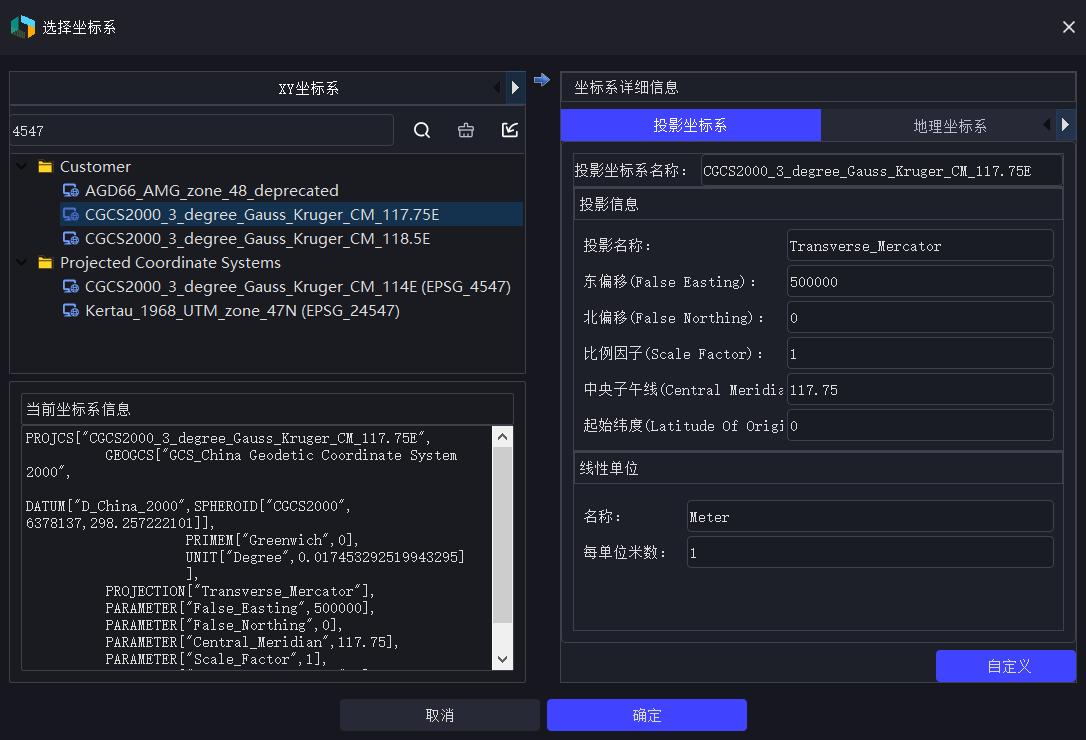
Task: Click the 东偏移(False Easting) label
Action: pos(670,282)
